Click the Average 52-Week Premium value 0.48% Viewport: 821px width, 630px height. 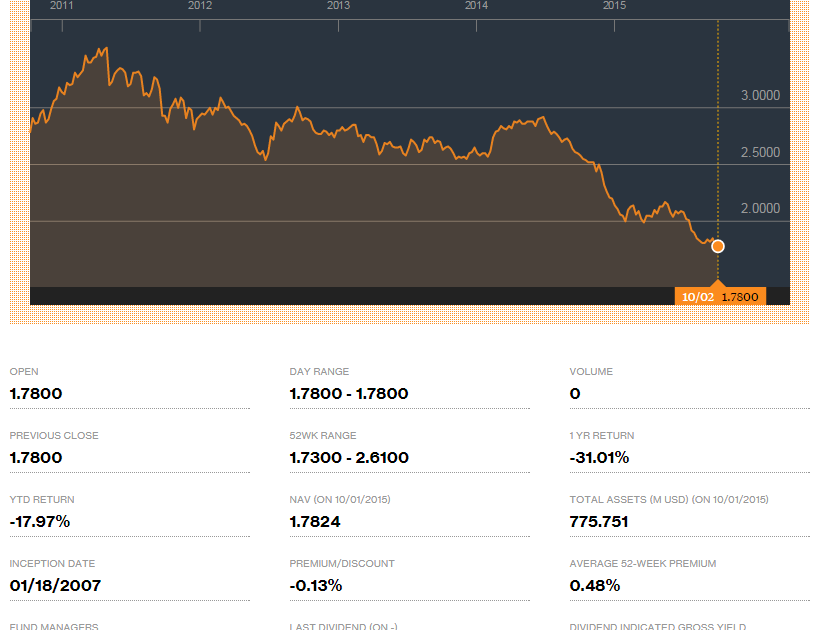(x=595, y=586)
